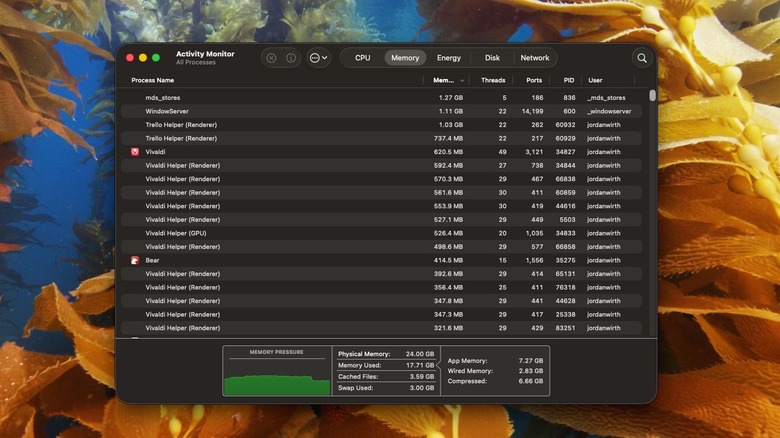Click the Bear app icon in the list
The height and width of the screenshot is (438, 780).
[x=135, y=260]
